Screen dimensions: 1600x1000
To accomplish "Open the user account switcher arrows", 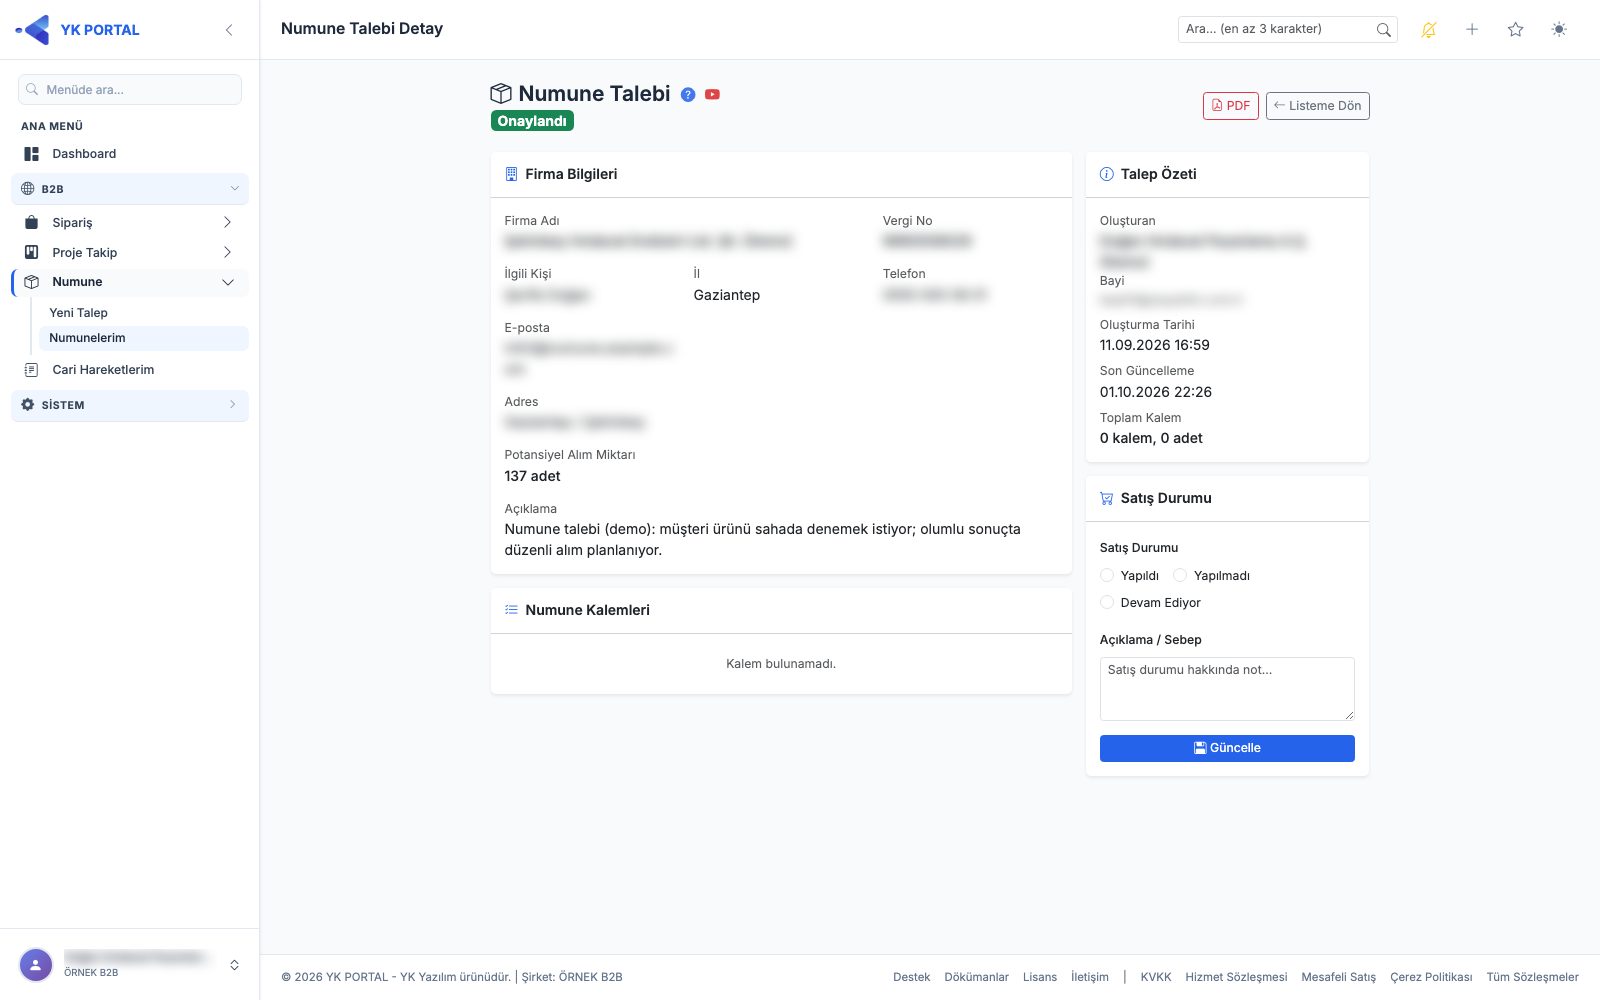I will [234, 965].
